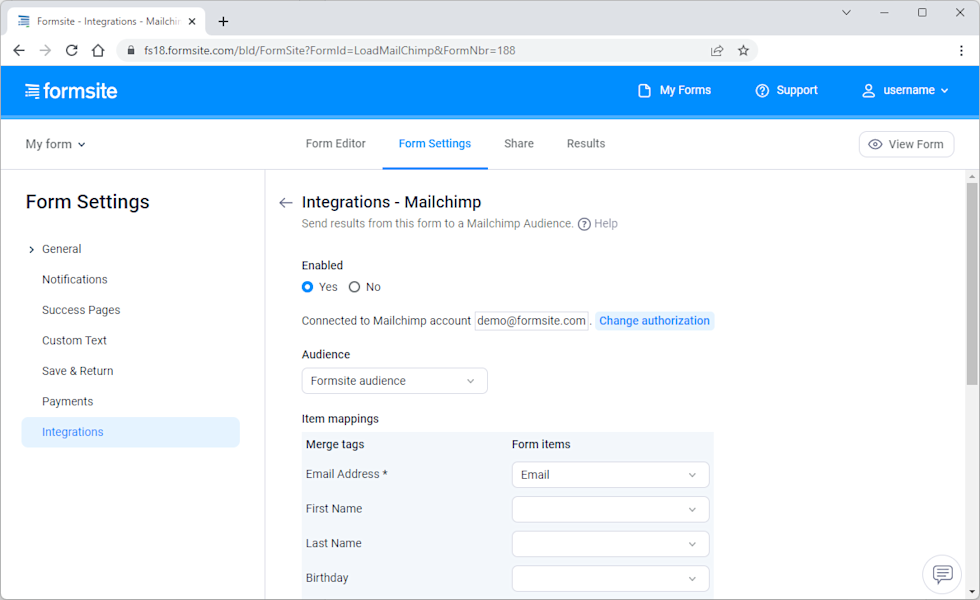Click the Change authorization link
The height and width of the screenshot is (600, 980).
tap(655, 320)
